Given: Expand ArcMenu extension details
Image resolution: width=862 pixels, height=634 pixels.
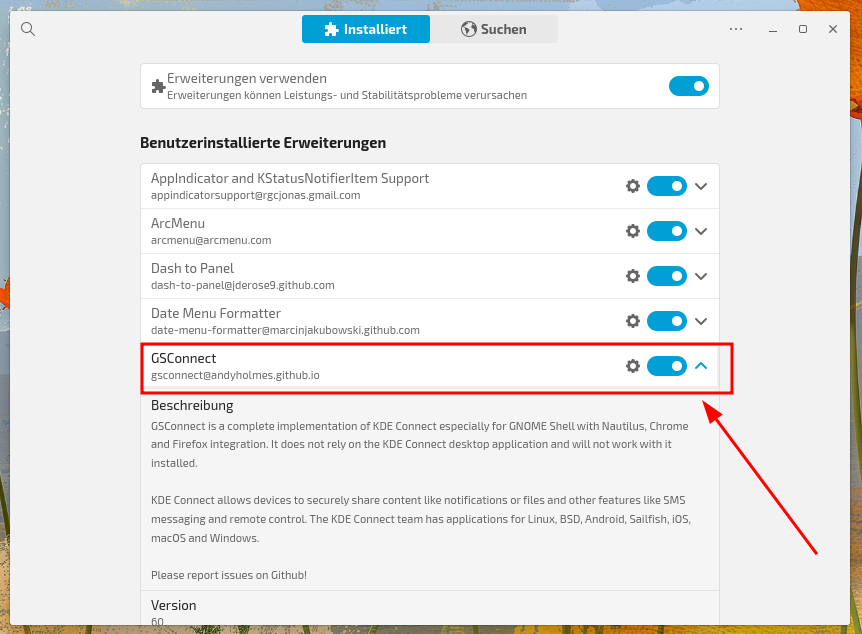Looking at the screenshot, I should pos(701,231).
